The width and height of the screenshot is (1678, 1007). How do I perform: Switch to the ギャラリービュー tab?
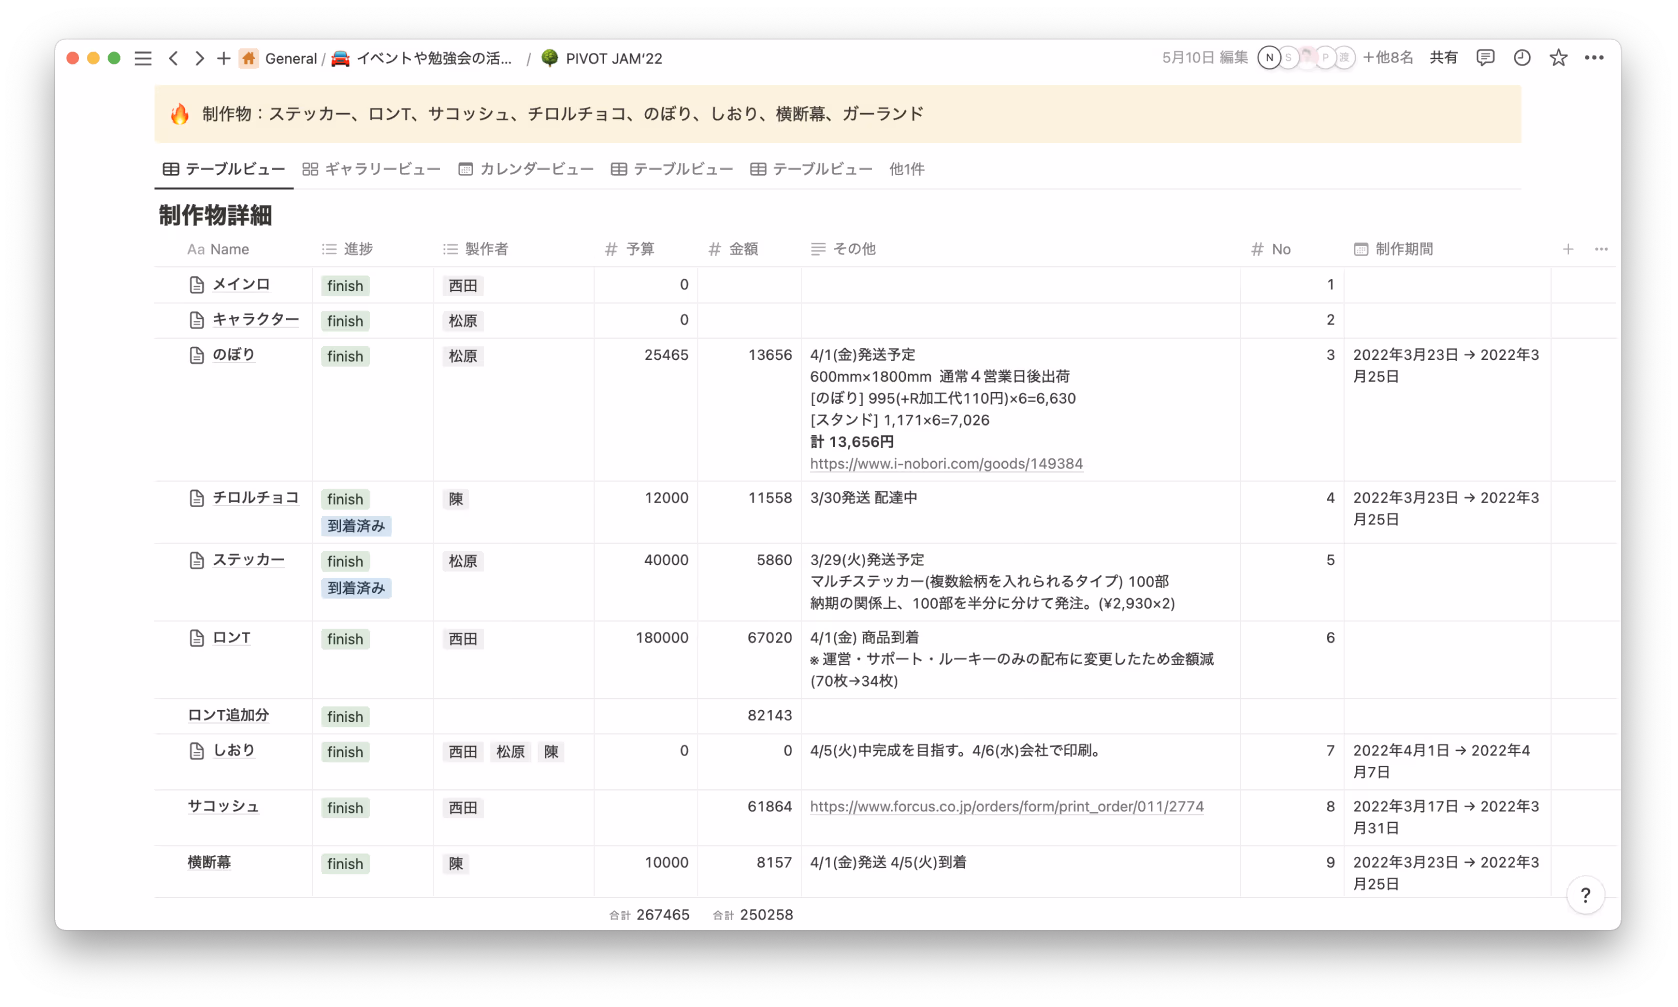(371, 169)
